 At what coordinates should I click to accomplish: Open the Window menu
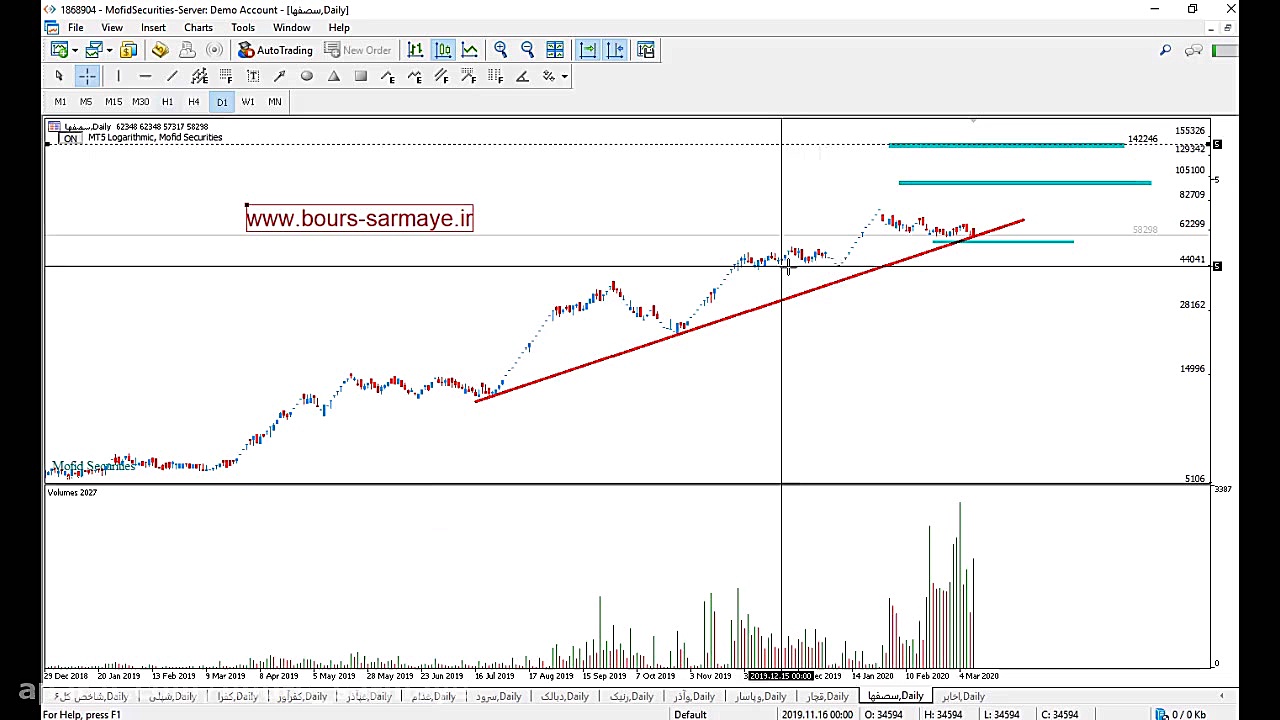[292, 27]
